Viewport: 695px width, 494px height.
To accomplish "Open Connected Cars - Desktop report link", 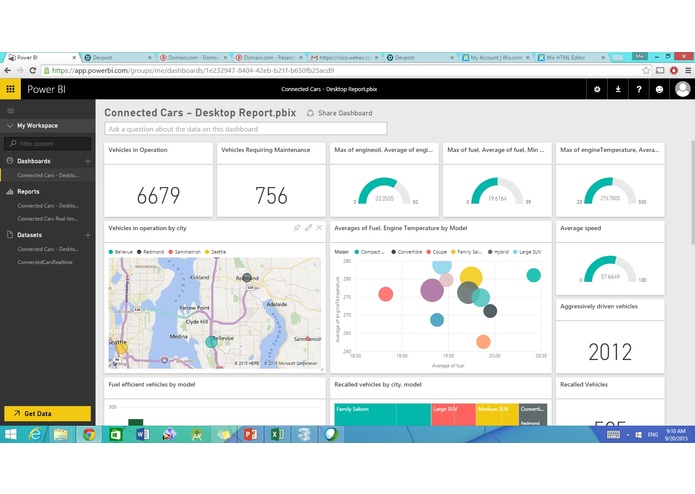I will click(48, 206).
